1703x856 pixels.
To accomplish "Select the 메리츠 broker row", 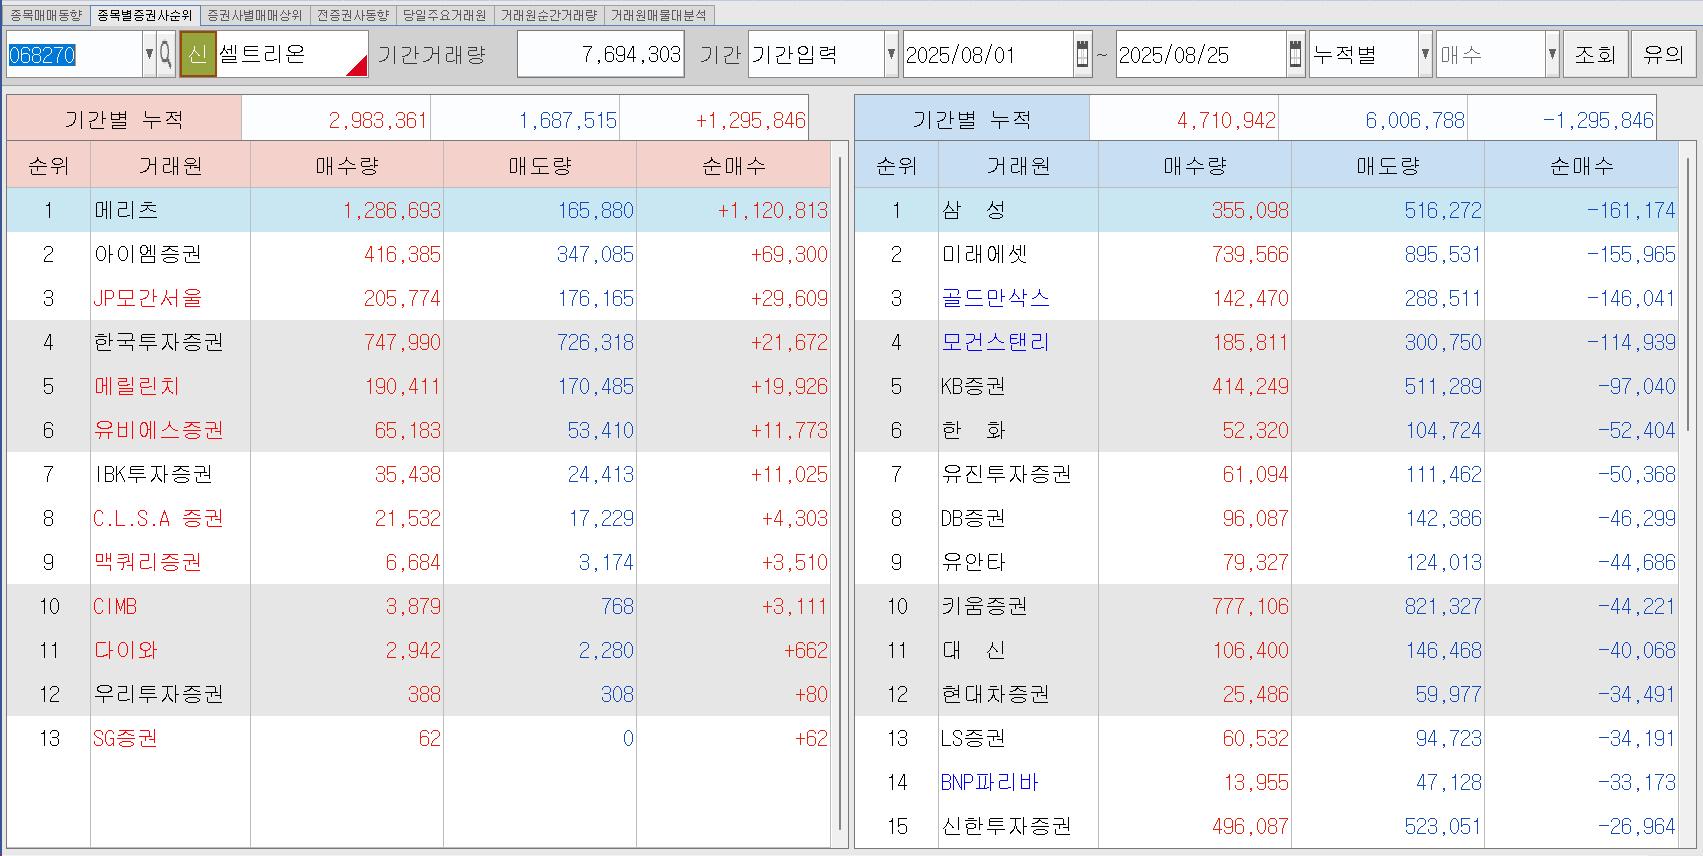I will click(418, 210).
